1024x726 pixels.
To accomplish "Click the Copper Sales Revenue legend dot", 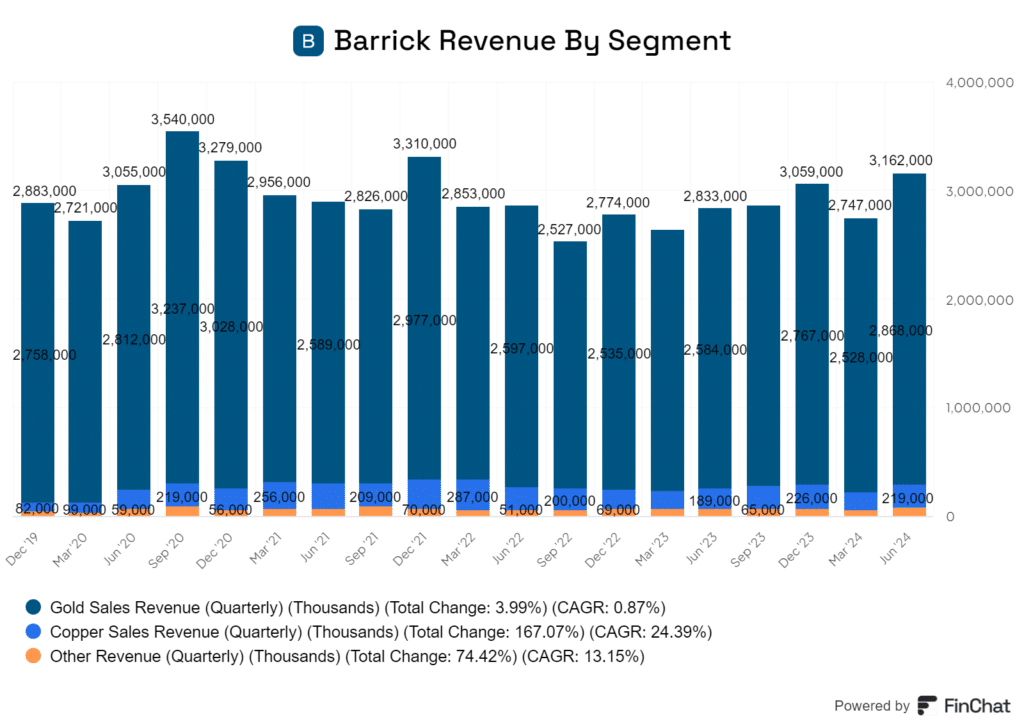I will [34, 632].
